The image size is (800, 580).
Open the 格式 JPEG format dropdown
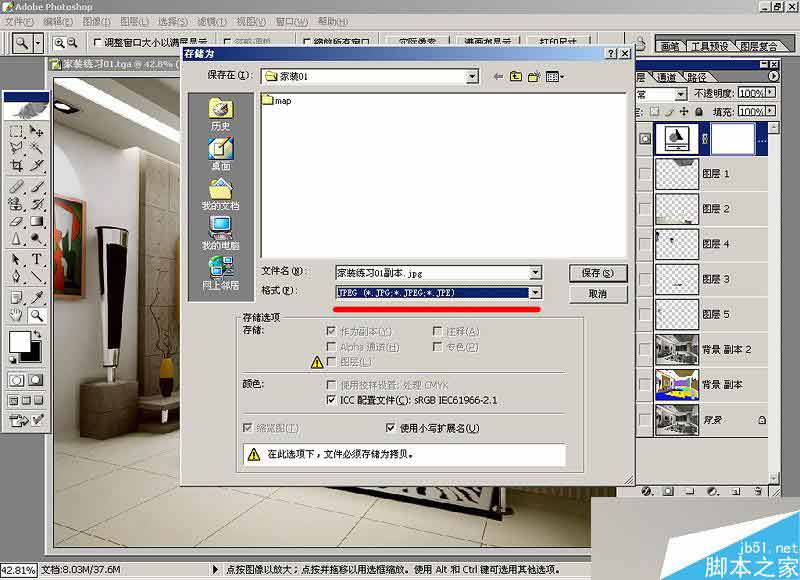pos(535,293)
